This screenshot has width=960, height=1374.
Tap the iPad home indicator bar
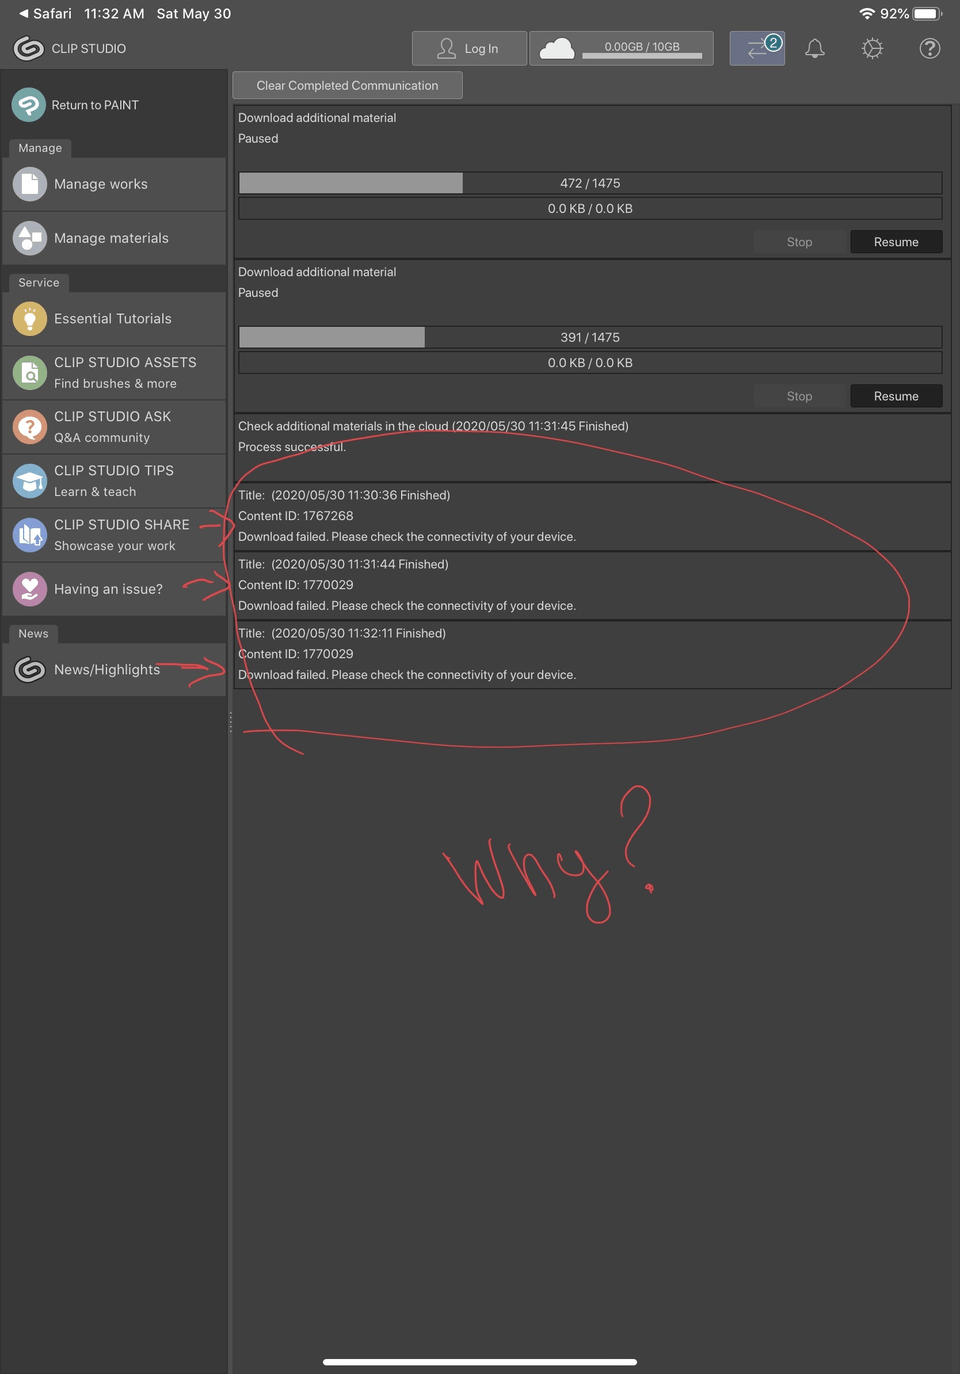(480, 1361)
